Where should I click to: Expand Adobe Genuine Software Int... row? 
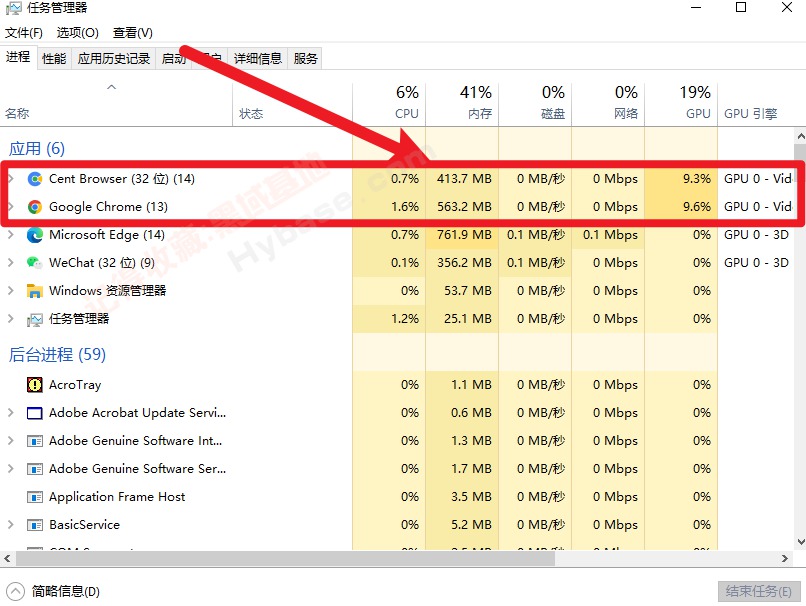(x=11, y=441)
